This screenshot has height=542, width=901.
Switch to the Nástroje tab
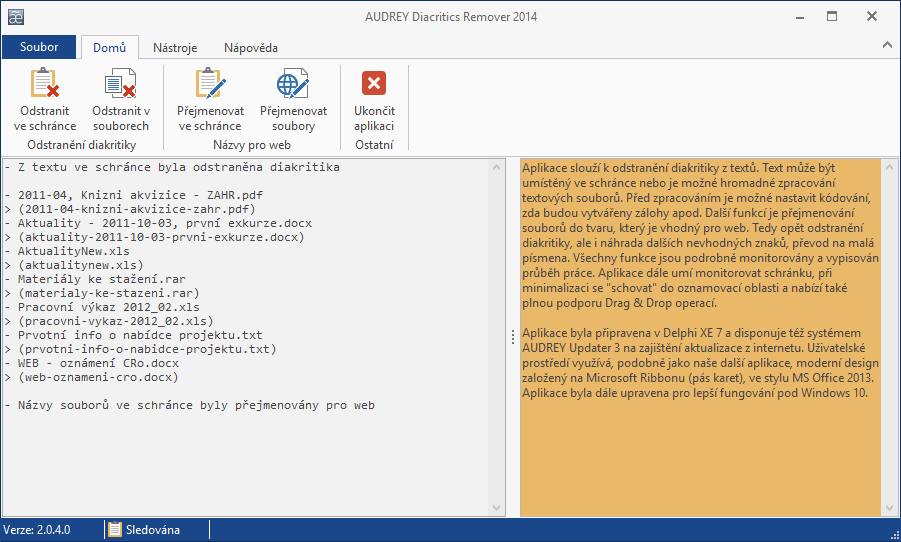174,47
